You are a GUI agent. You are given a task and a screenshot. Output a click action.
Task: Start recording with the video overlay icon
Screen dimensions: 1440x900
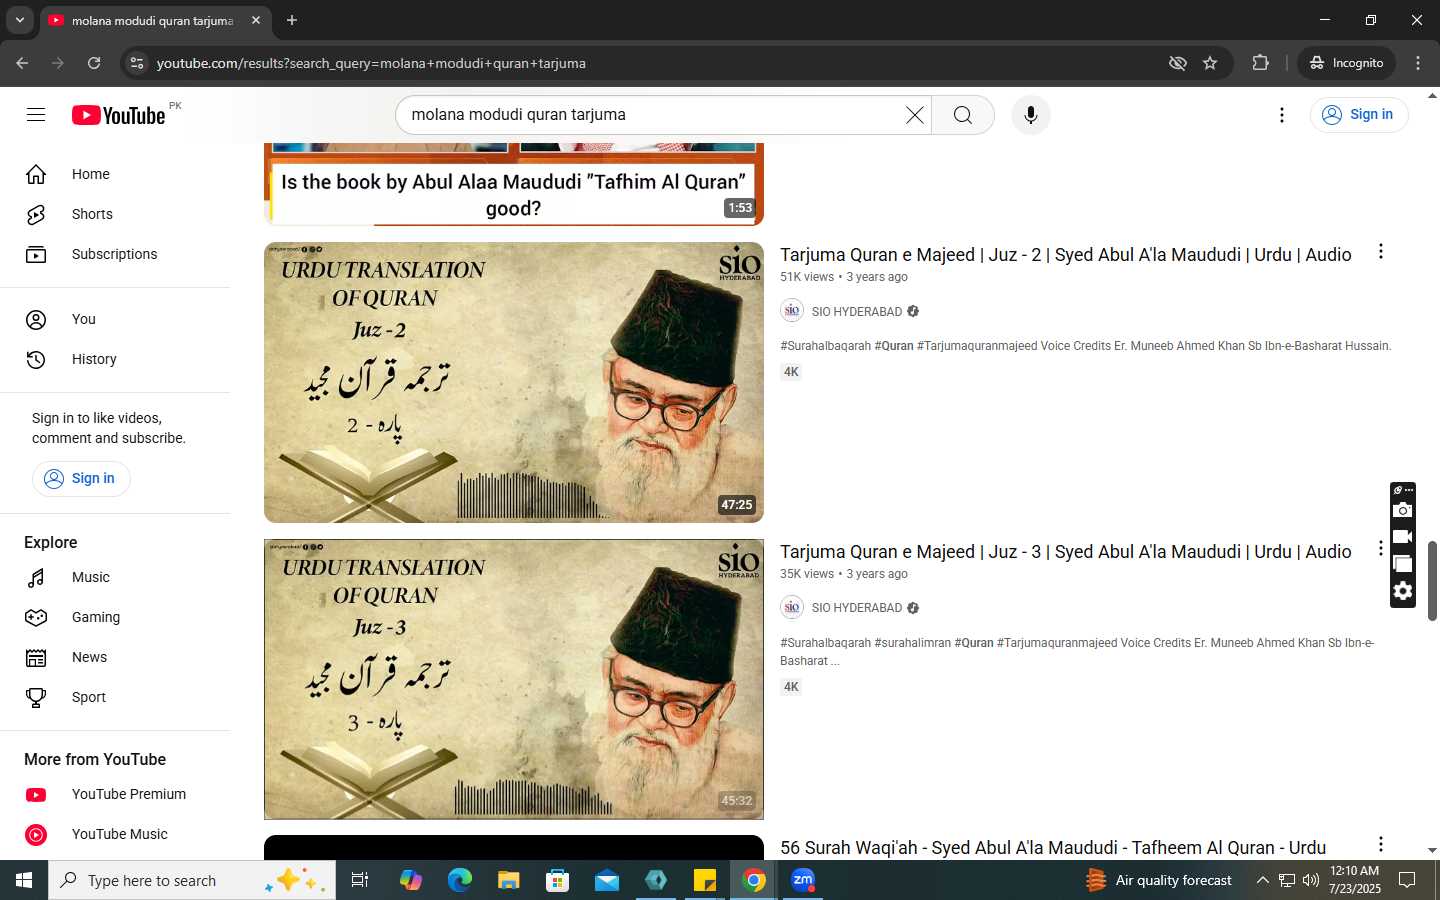coord(1403,537)
